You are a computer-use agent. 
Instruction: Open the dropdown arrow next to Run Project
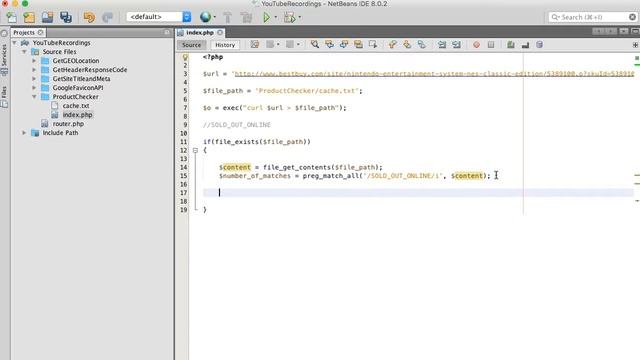(275, 17)
